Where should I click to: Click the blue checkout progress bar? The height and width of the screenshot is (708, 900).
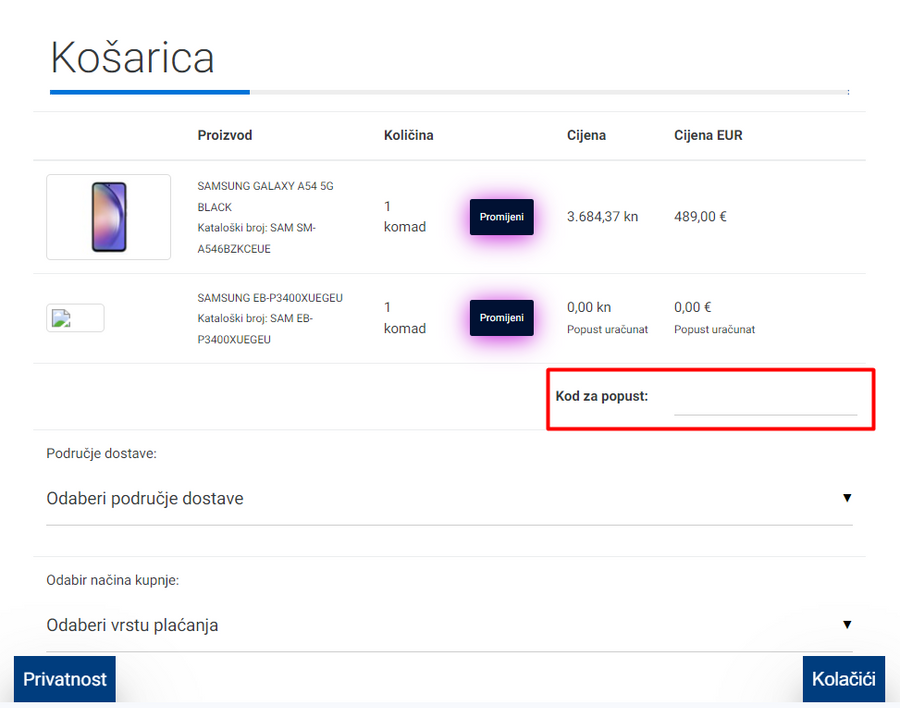150,92
